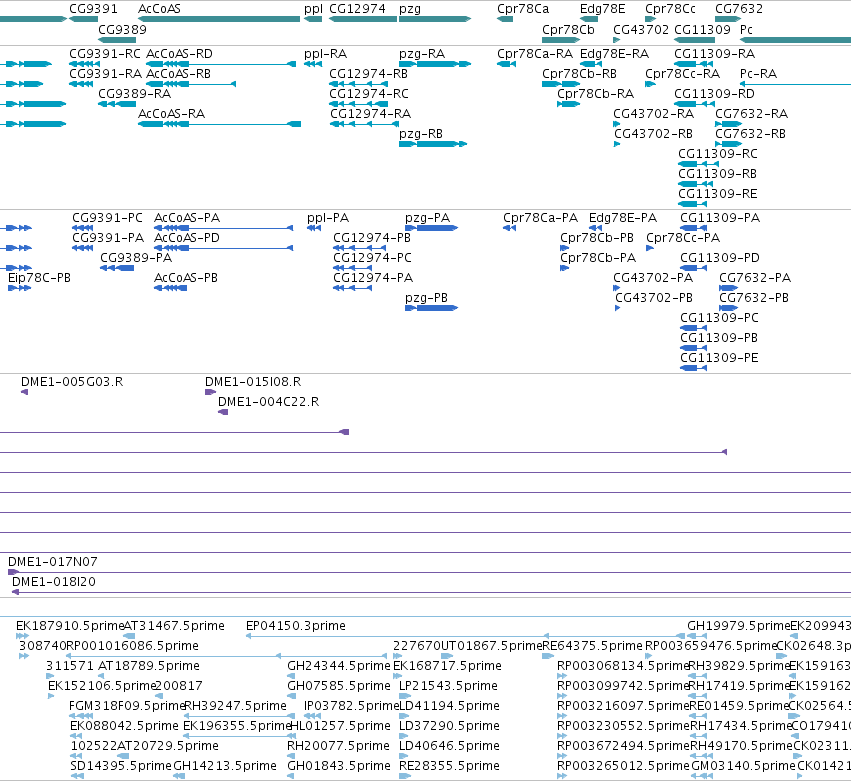The image size is (851, 781).
Task: Select the CG9389-PA protein label
Action: coord(136,258)
